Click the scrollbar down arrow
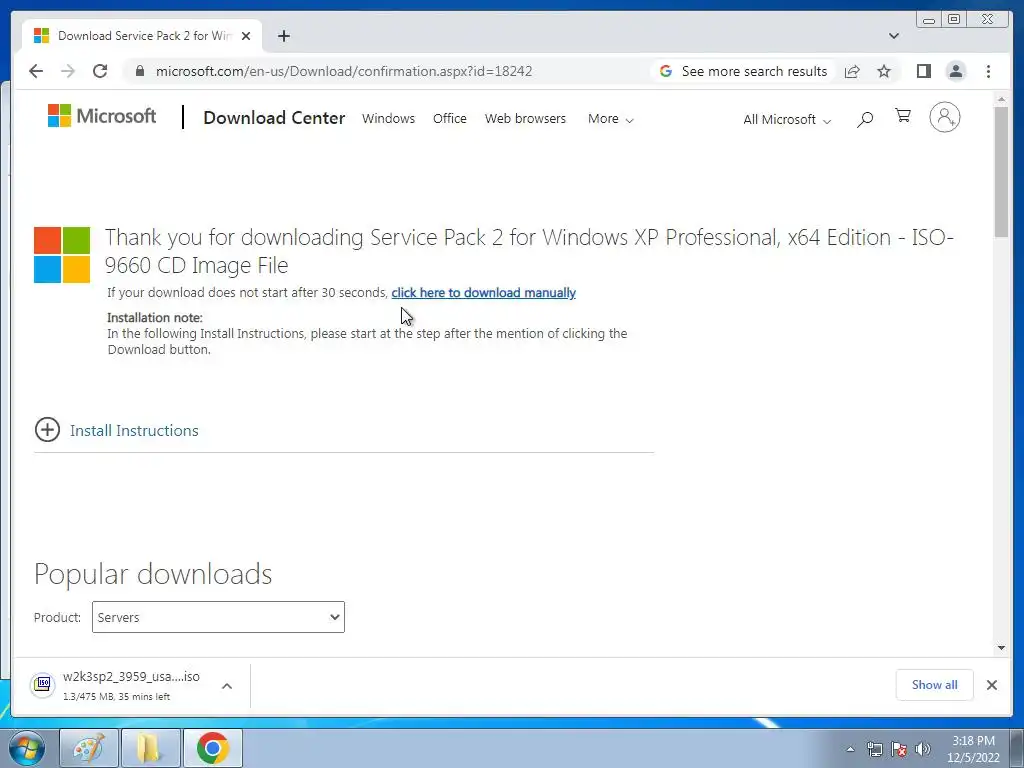This screenshot has height=768, width=1024. point(1001,648)
